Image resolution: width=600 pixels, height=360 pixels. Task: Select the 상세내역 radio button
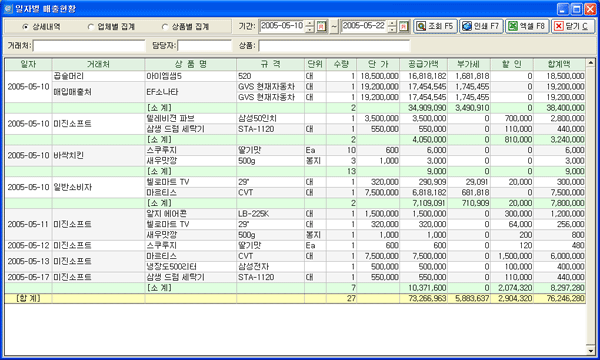(25, 27)
